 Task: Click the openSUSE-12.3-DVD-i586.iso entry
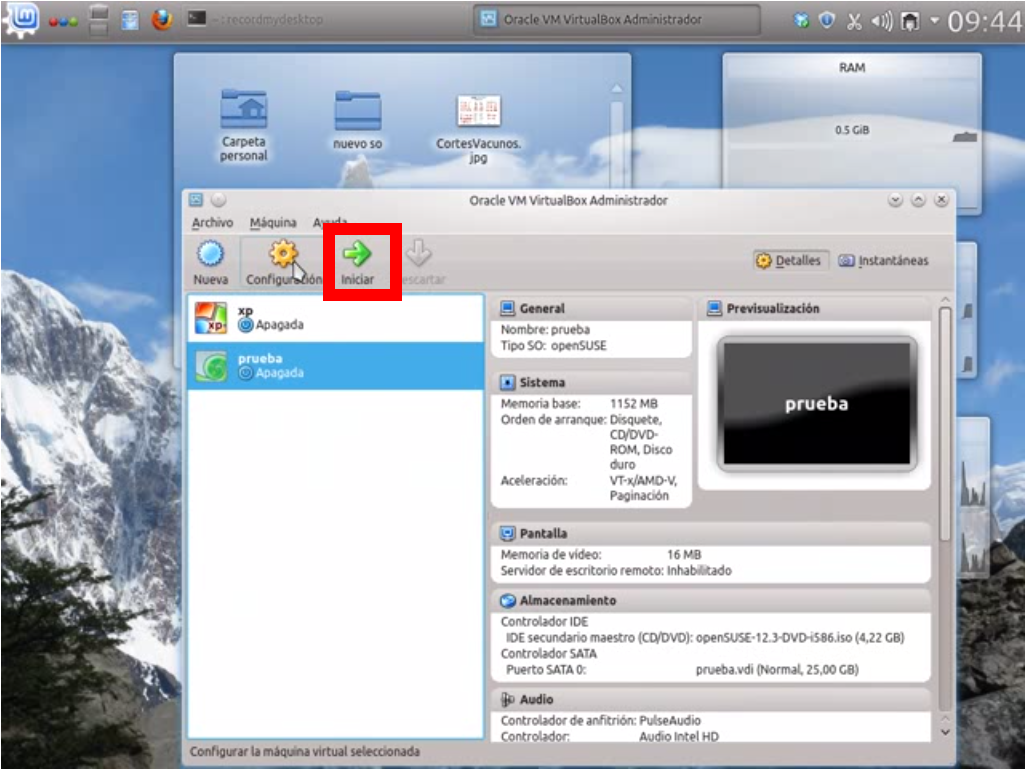tap(800, 637)
